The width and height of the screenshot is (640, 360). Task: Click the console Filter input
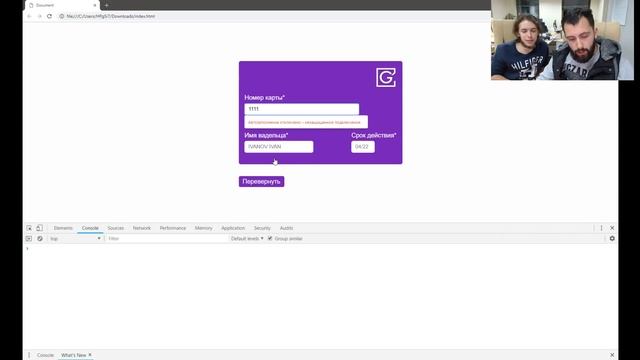click(167, 239)
